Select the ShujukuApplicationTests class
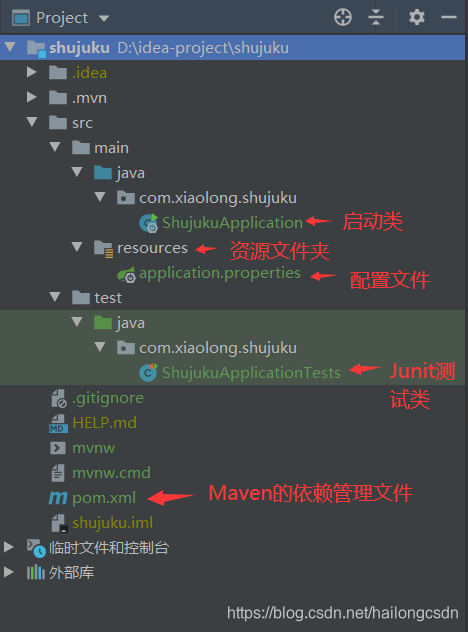Screen dimensions: 468x632 251,372
